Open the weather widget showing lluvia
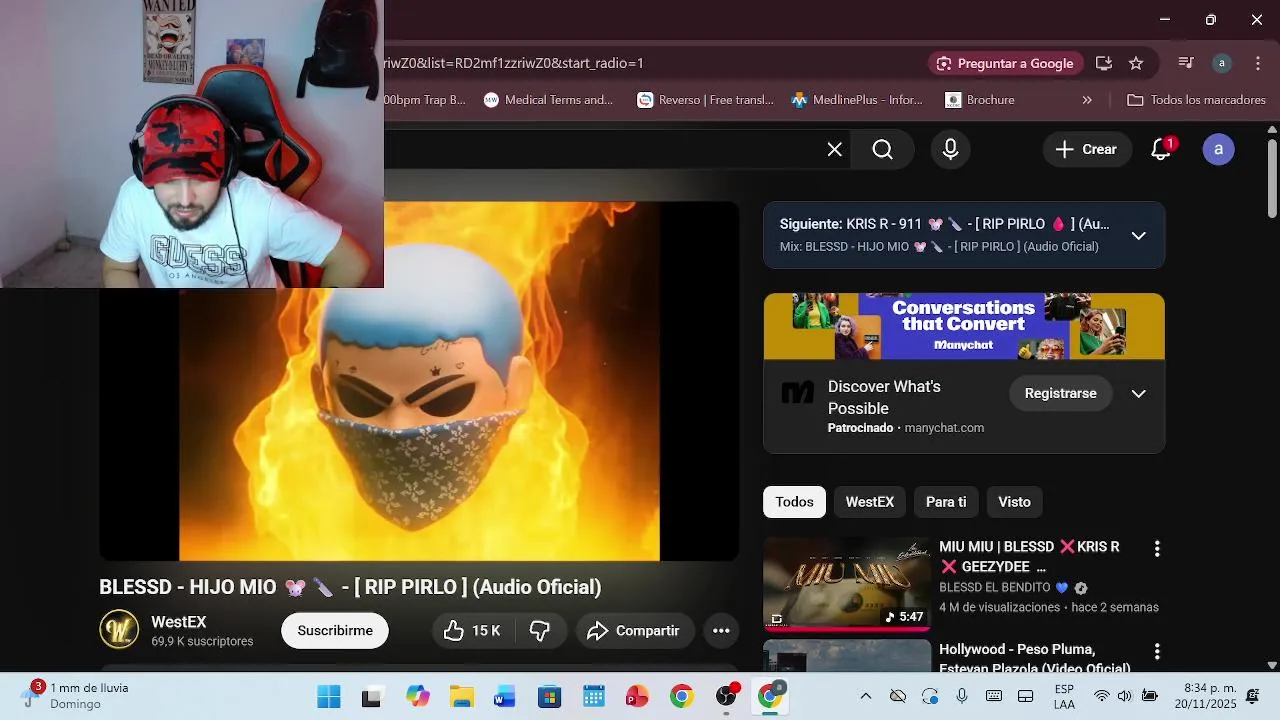1280x720 pixels. pyautogui.click(x=75, y=696)
